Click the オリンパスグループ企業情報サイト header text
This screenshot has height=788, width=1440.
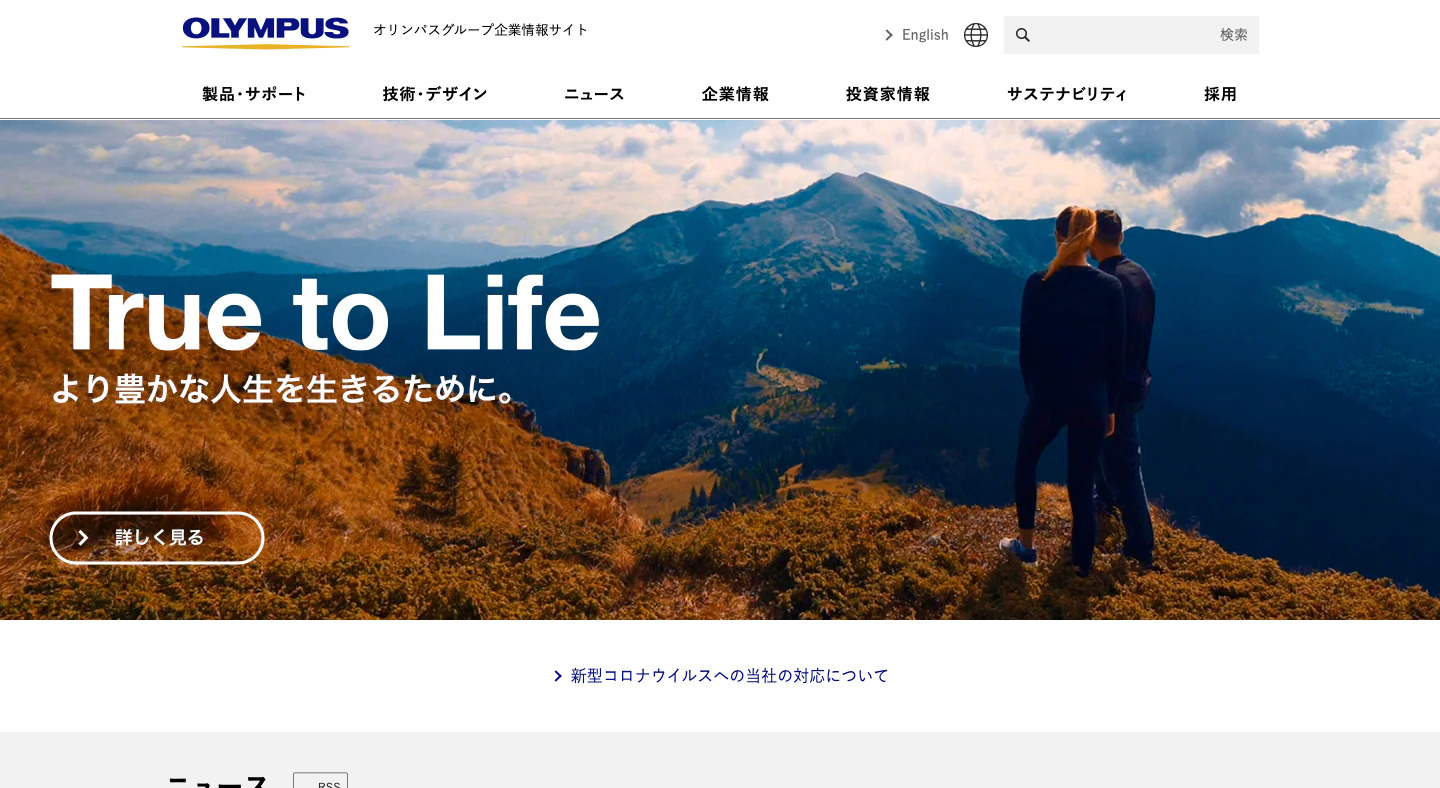pyautogui.click(x=481, y=30)
